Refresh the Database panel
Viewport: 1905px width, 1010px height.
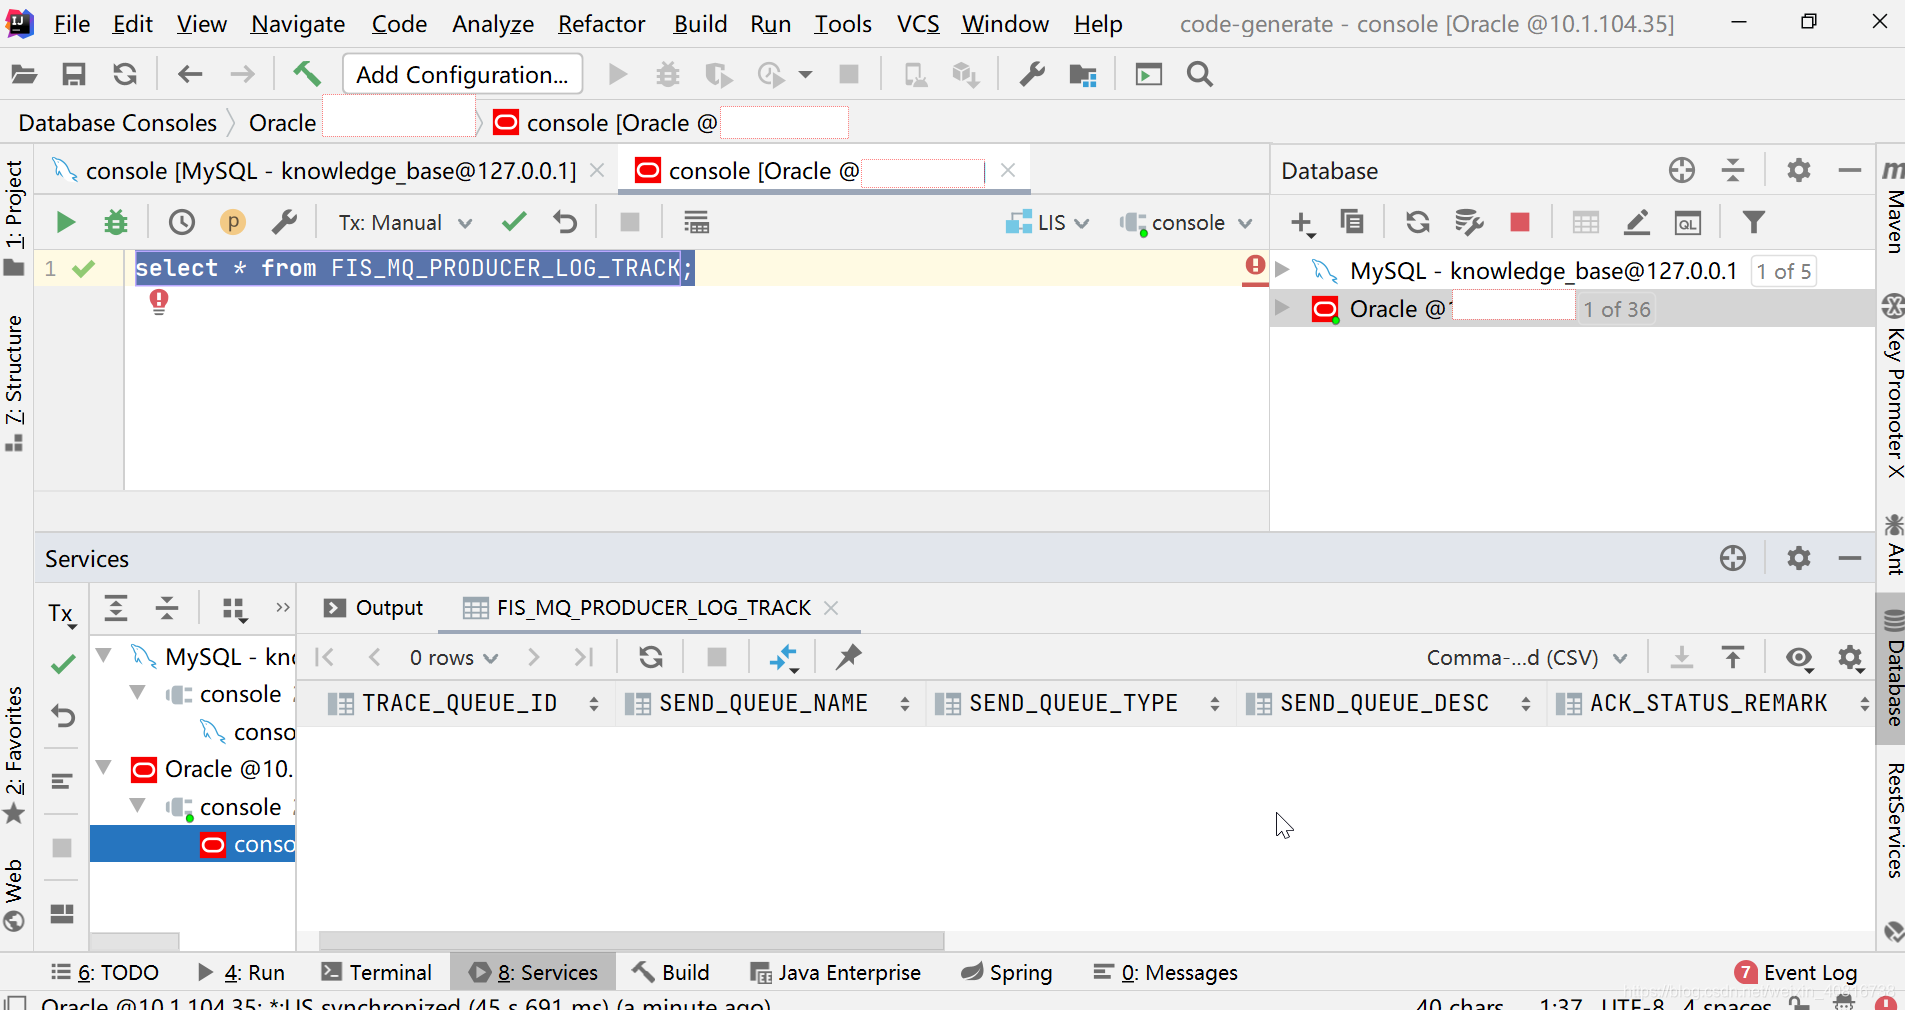(x=1417, y=222)
